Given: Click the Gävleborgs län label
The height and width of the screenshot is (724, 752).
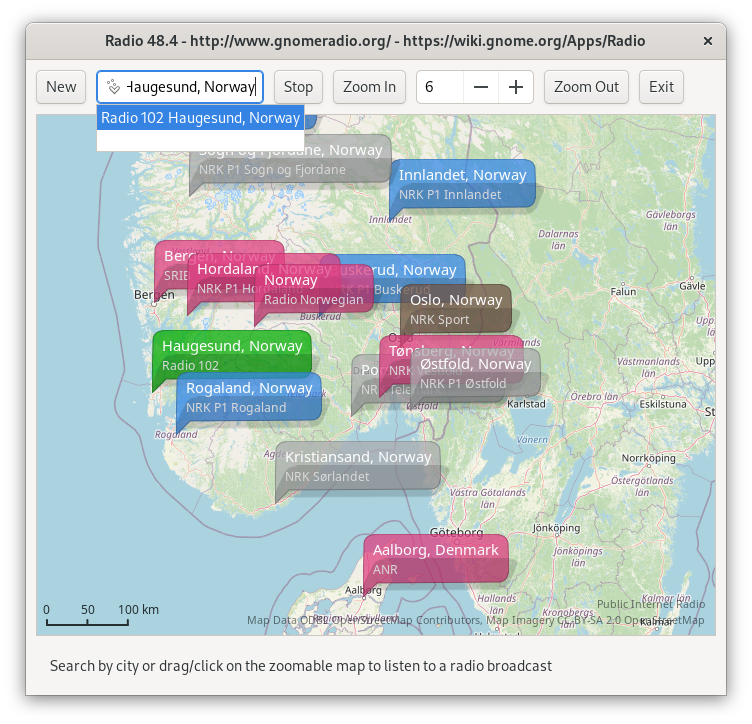Looking at the screenshot, I should coord(670,220).
